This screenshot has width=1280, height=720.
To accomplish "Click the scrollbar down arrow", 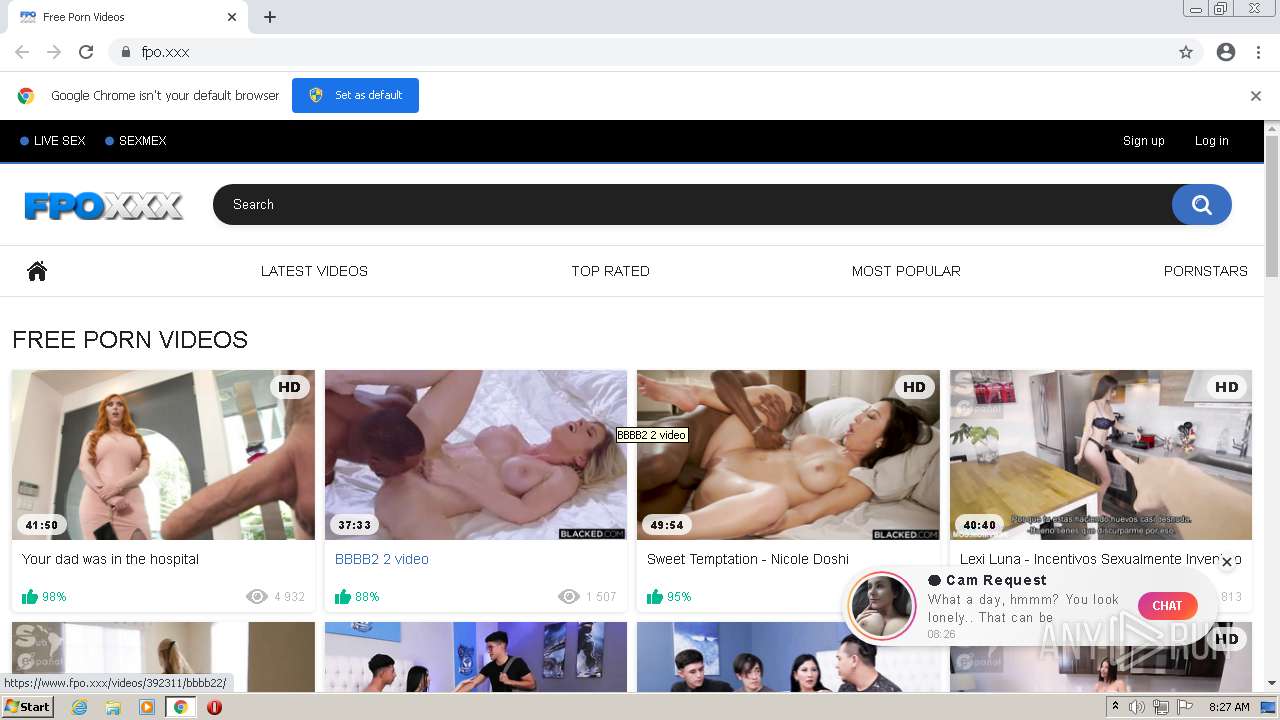I will [x=1272, y=684].
